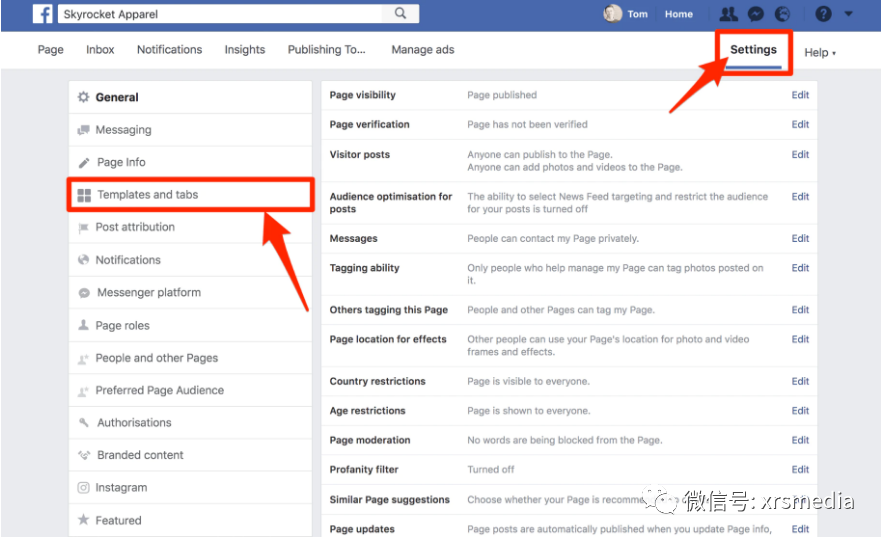Screen dimensions: 883x540
Task: Select Templates and tabs in sidebar
Action: (x=147, y=195)
